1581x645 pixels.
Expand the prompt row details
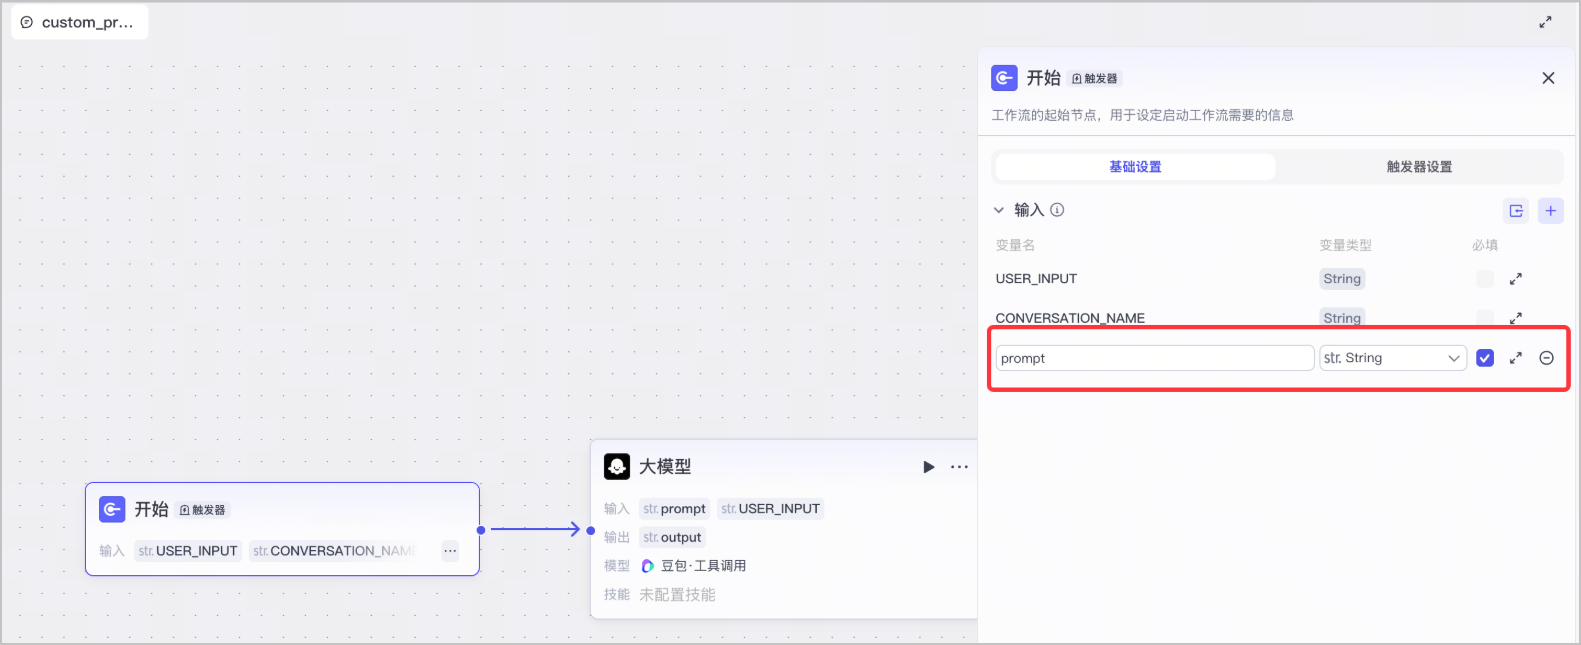point(1516,358)
